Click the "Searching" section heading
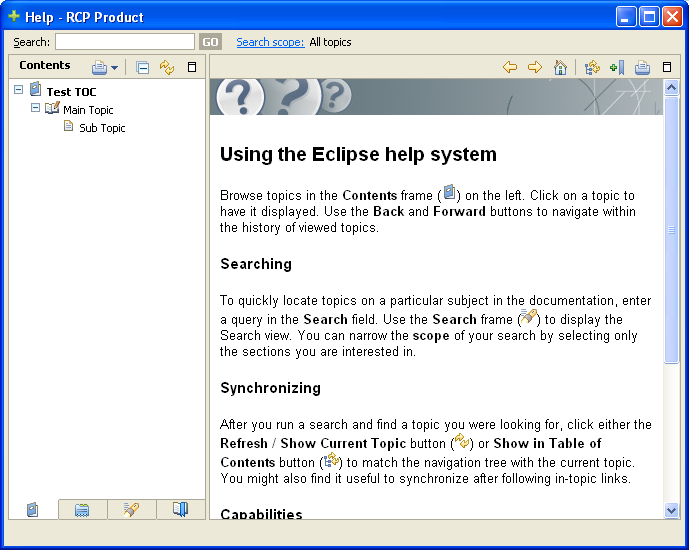Screen dimensions: 689x550 [256, 264]
